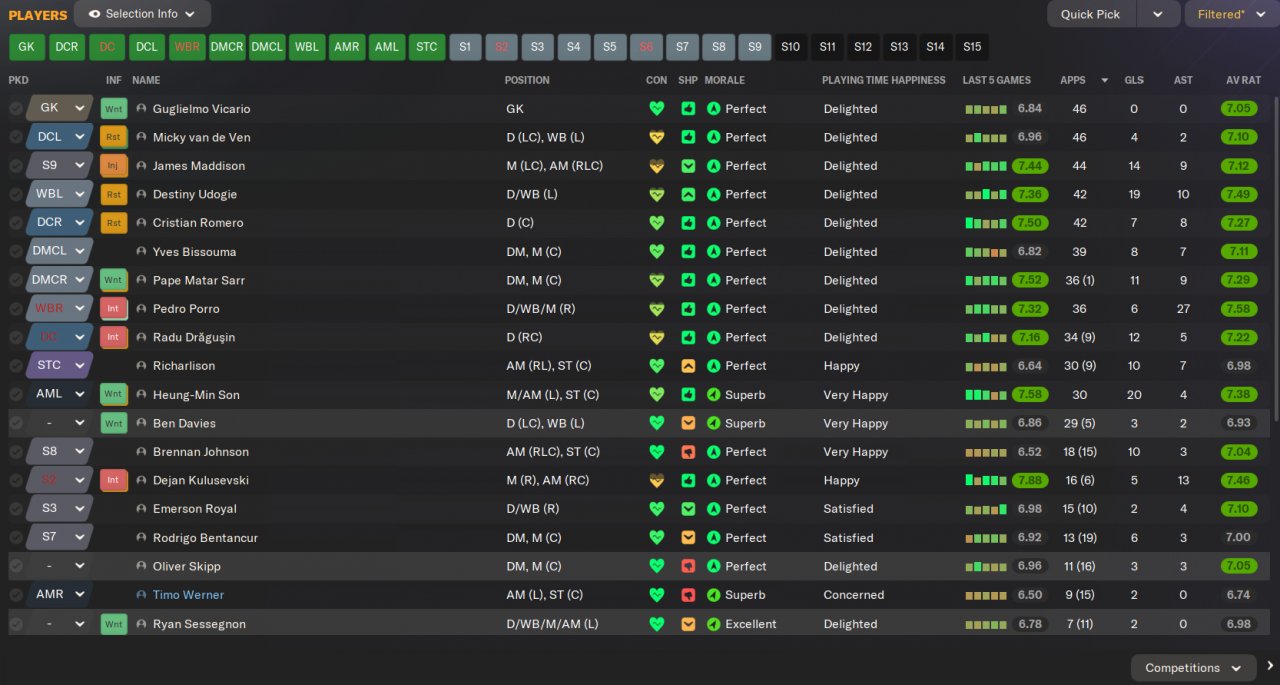Open Timo Werner's player profile link
The height and width of the screenshot is (685, 1280).
point(188,595)
